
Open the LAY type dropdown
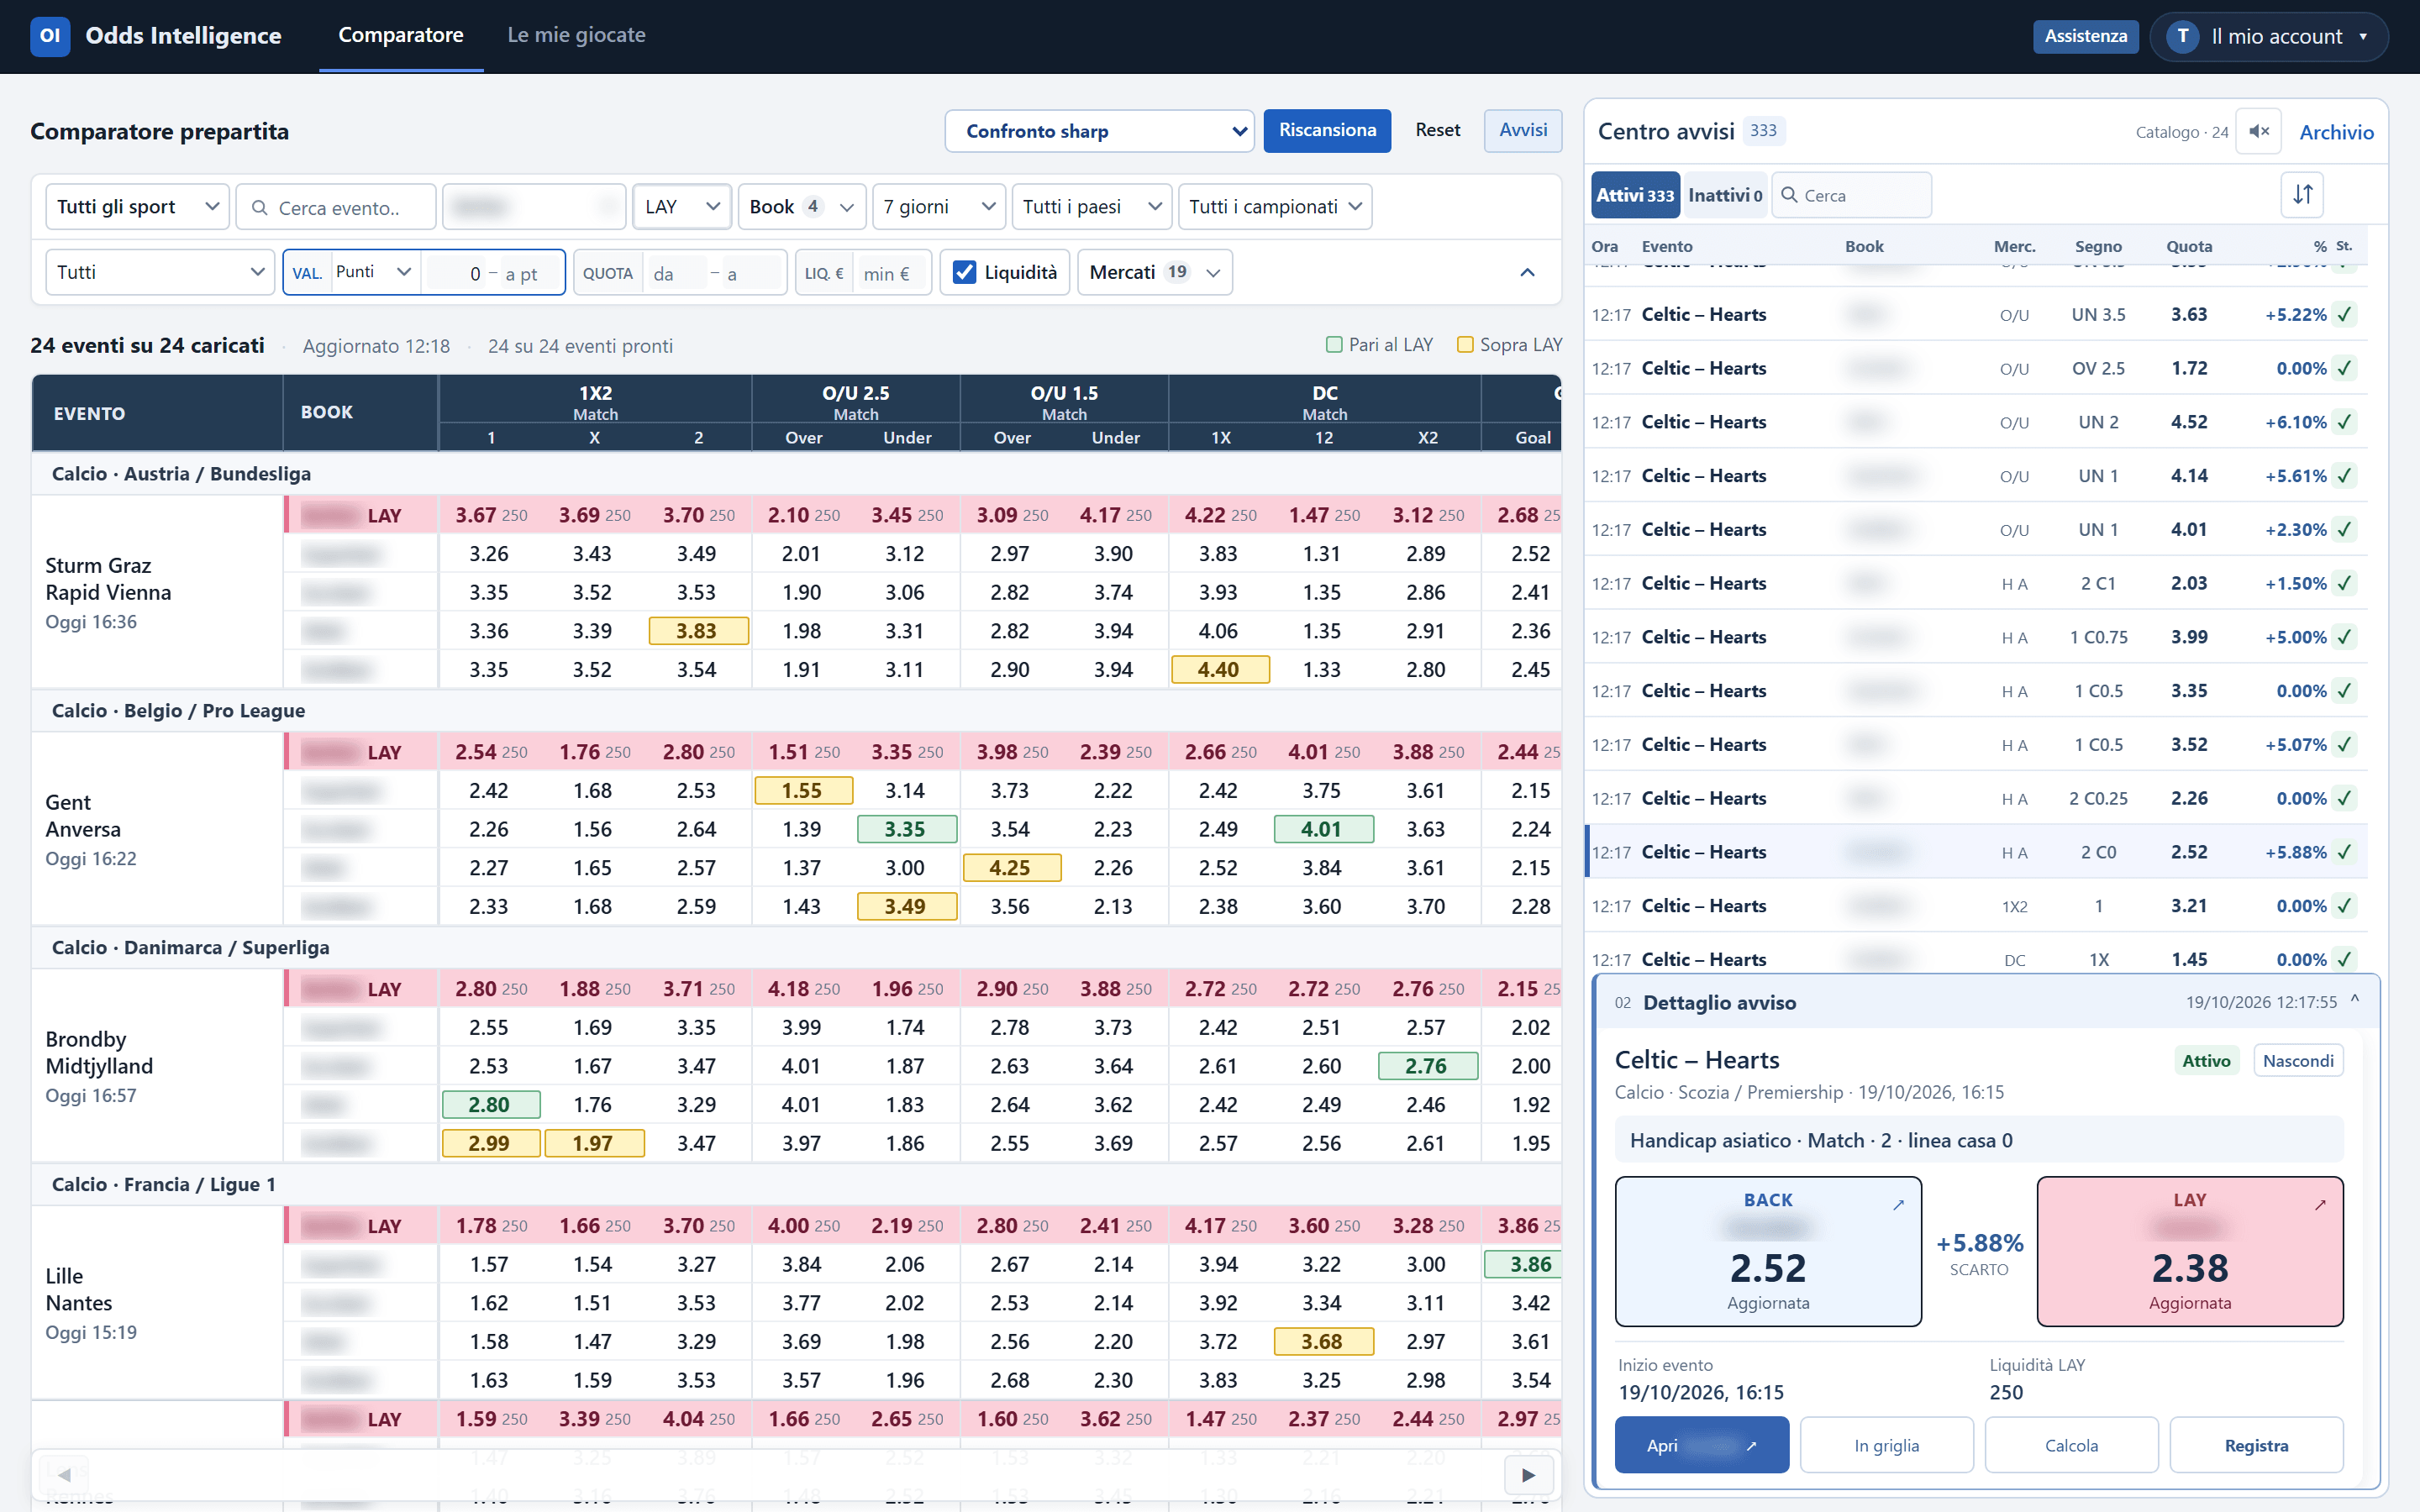682,207
